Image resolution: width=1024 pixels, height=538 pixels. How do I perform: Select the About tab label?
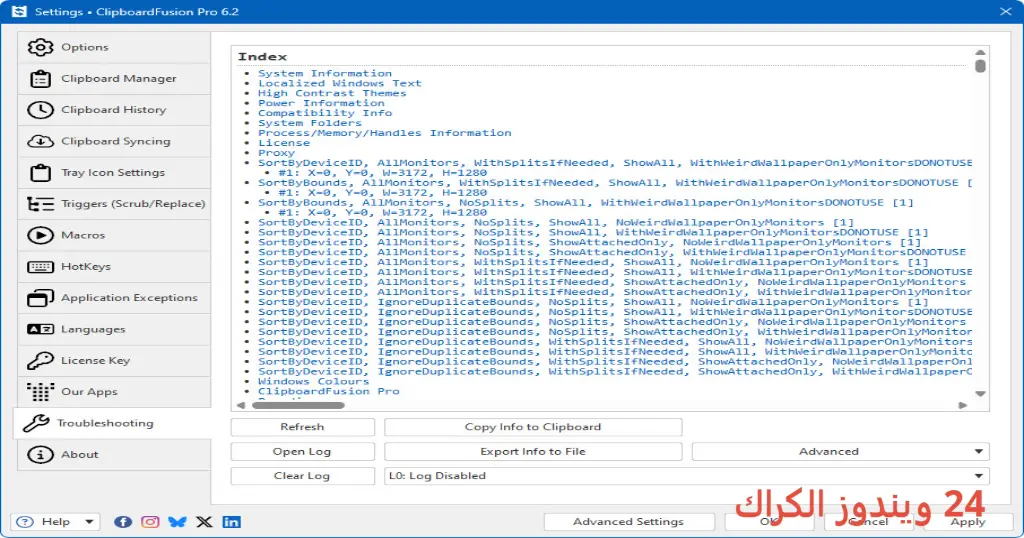(x=80, y=454)
